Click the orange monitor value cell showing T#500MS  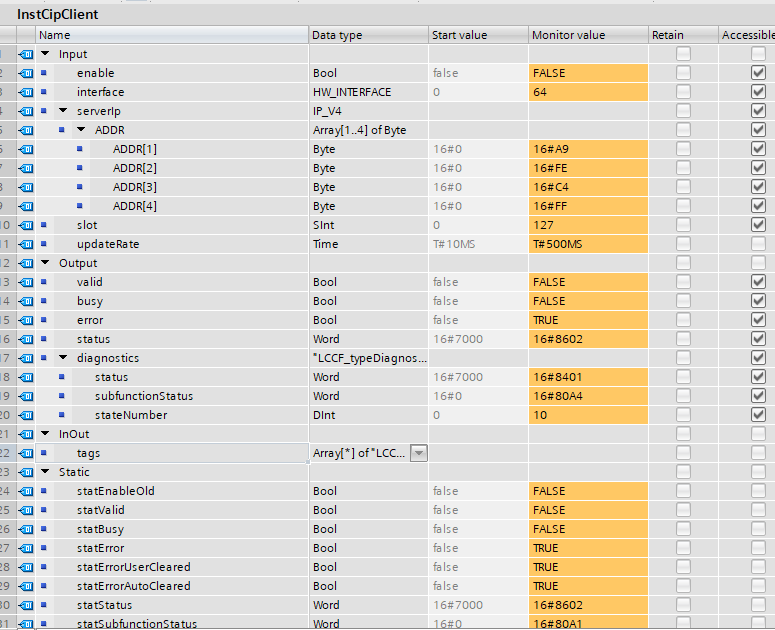[588, 244]
